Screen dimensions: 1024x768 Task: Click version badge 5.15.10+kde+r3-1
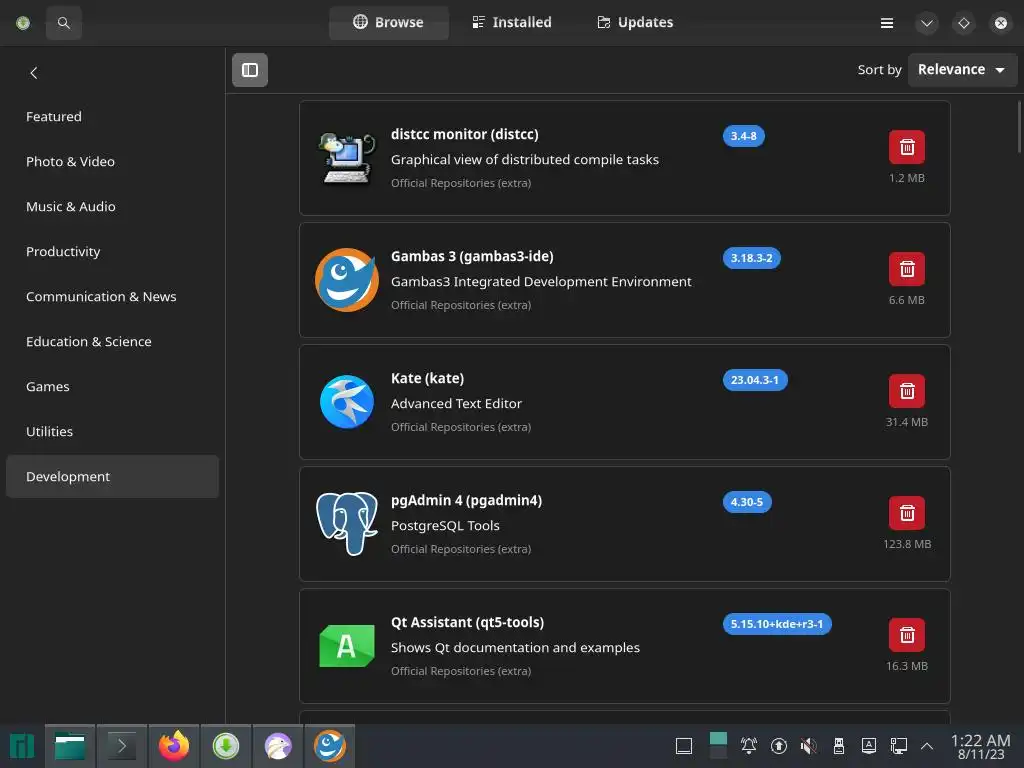click(776, 624)
